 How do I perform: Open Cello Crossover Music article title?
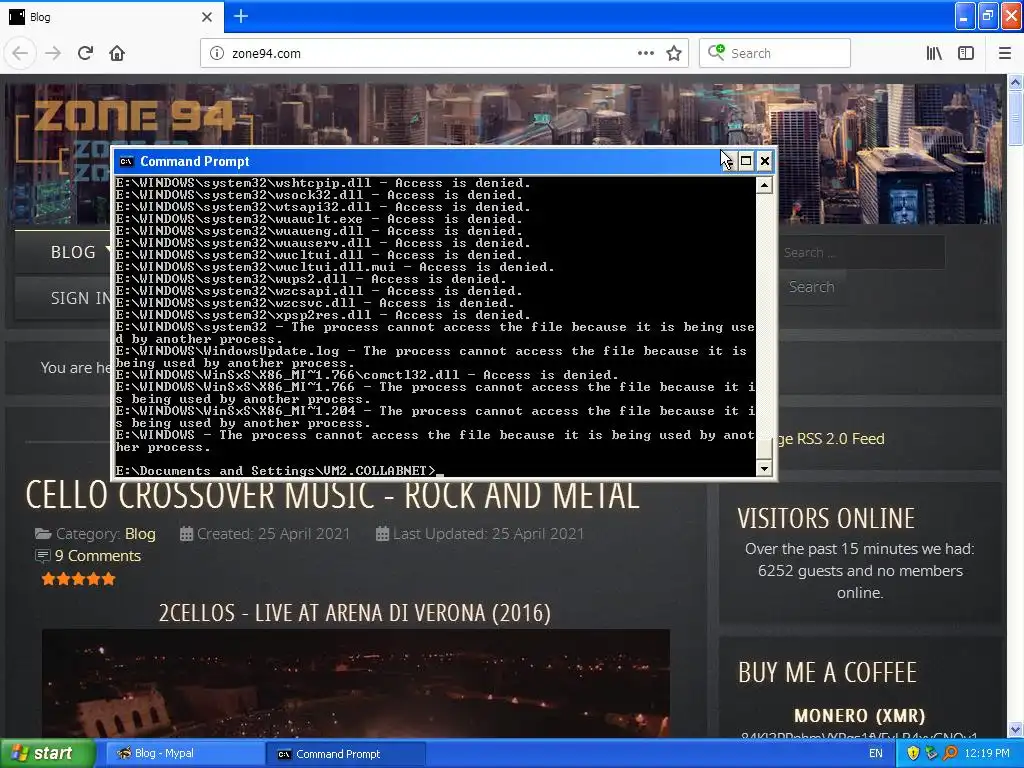coord(332,495)
